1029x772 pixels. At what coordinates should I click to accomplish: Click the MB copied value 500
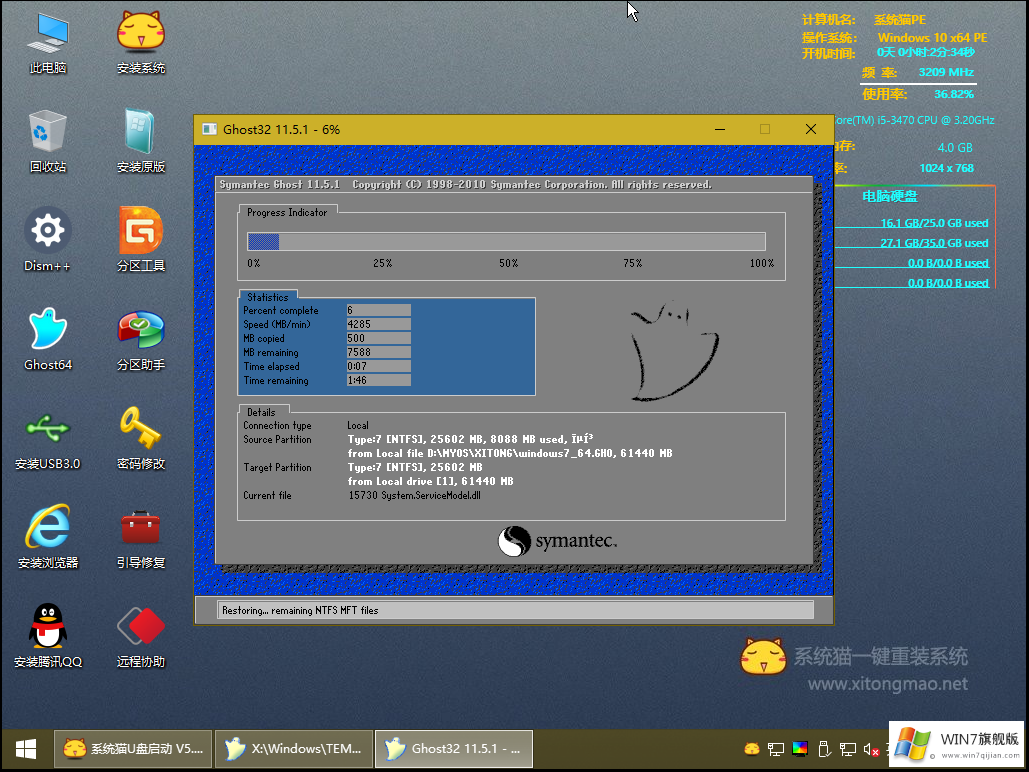tap(379, 339)
